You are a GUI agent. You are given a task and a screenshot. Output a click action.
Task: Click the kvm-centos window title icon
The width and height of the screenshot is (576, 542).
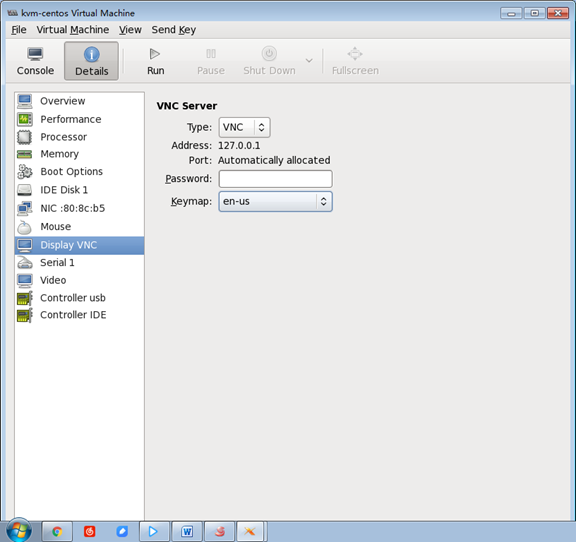[x=12, y=13]
